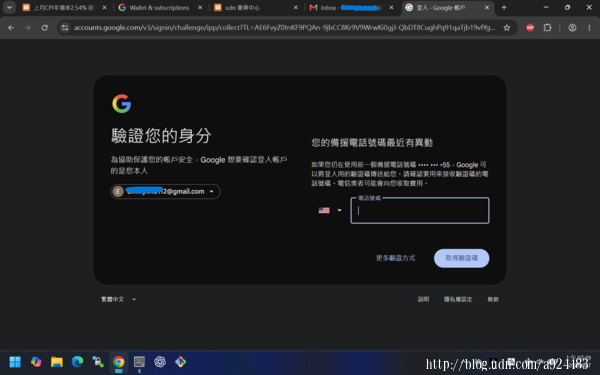Open the lock-and-key taskbar app
The width and height of the screenshot is (600, 375).
point(98,362)
